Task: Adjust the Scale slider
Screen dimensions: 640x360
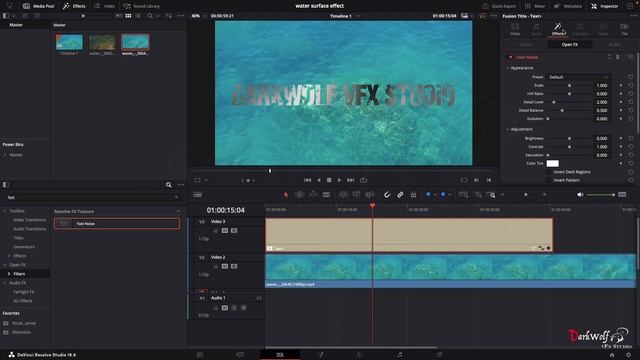Action: 569,85
